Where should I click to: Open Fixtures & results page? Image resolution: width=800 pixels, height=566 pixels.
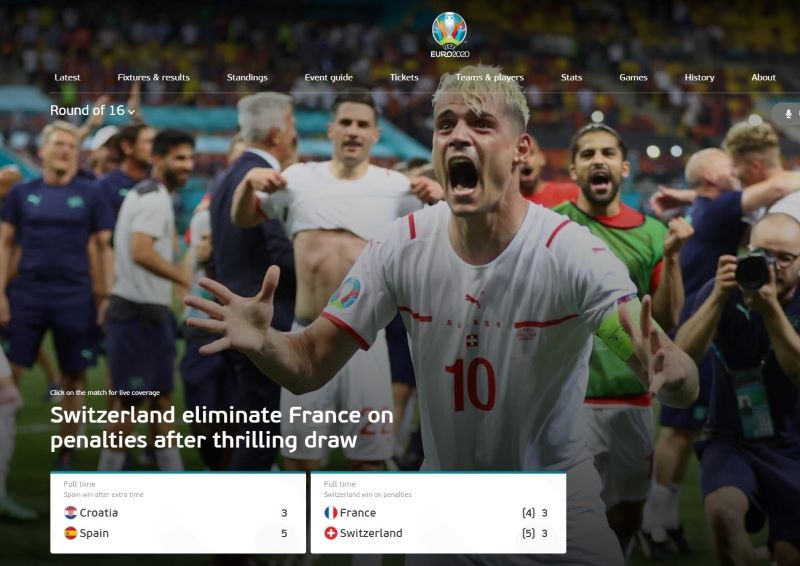153,77
